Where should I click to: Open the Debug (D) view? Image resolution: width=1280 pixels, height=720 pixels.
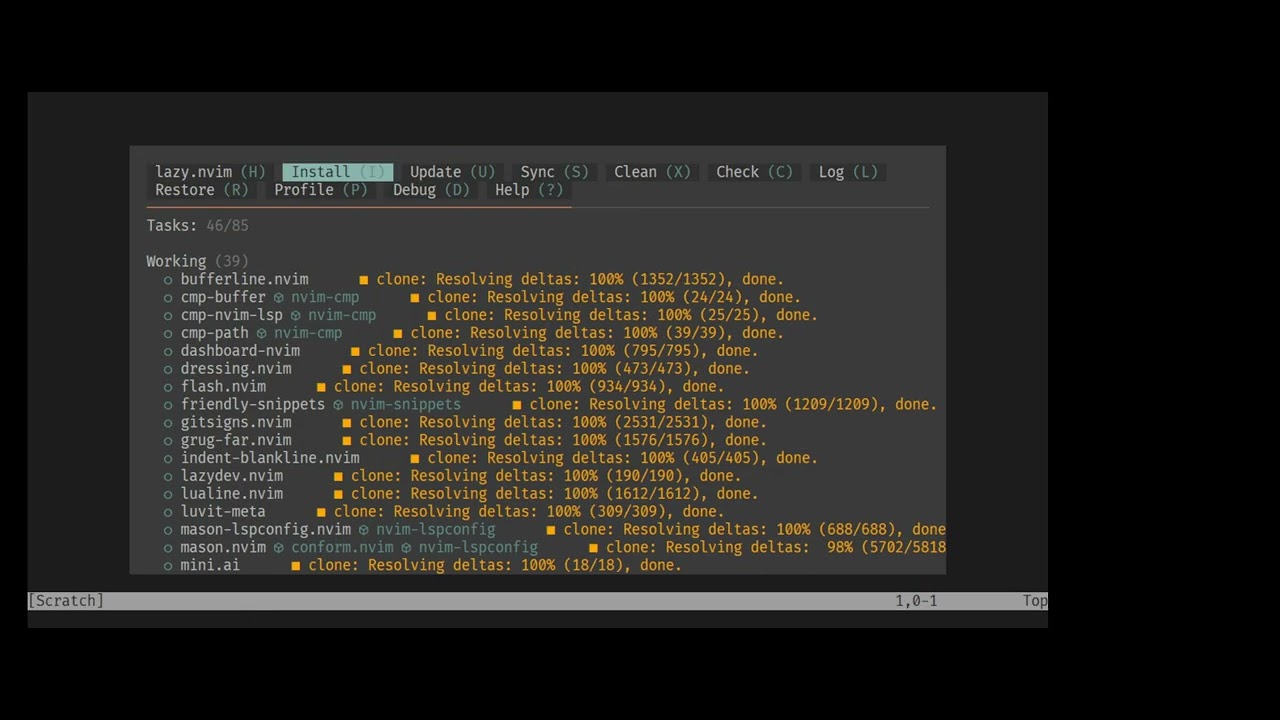click(x=431, y=190)
